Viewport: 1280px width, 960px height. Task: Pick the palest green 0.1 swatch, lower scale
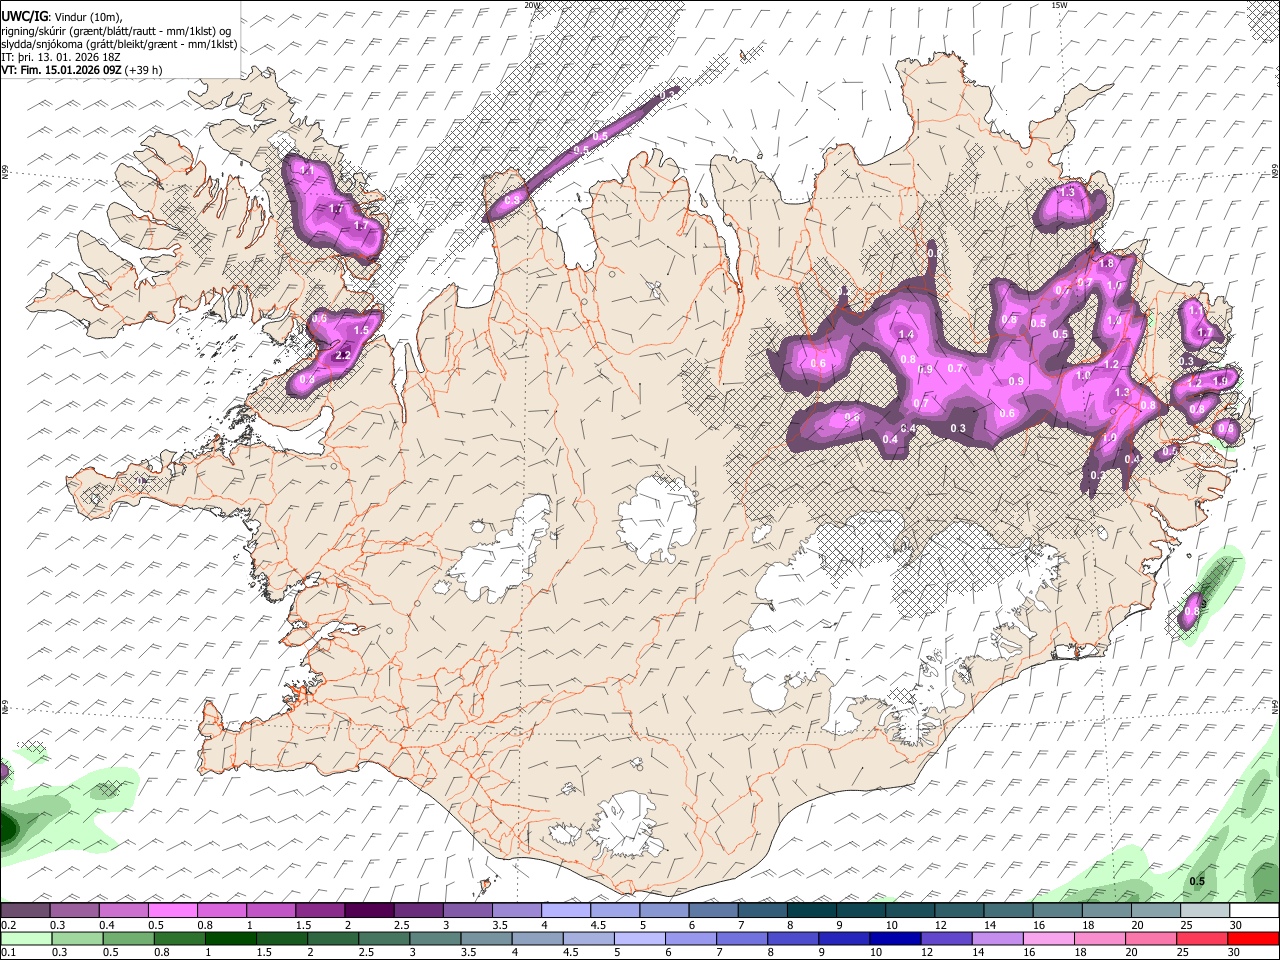(26, 939)
